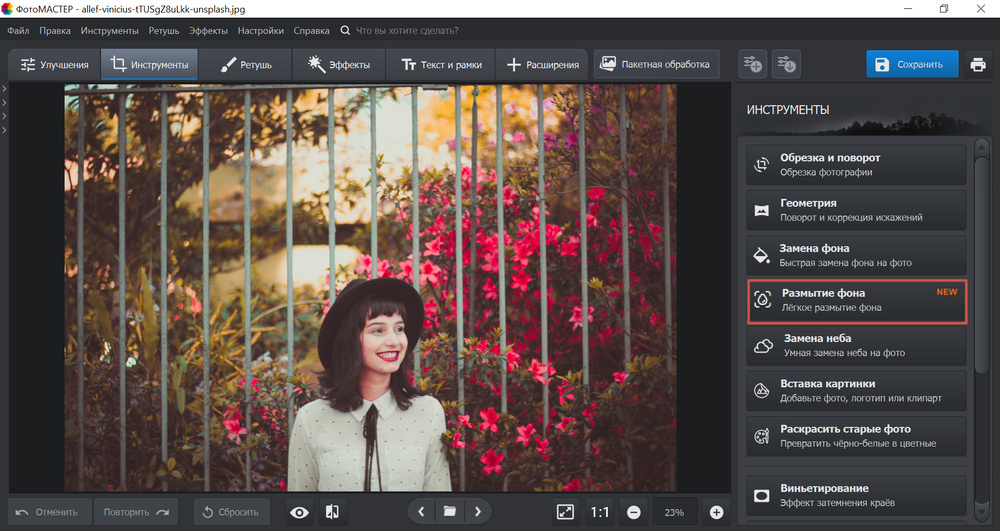Image resolution: width=1000 pixels, height=531 pixels.
Task: Zoom out with the minus icon
Action: tap(633, 512)
